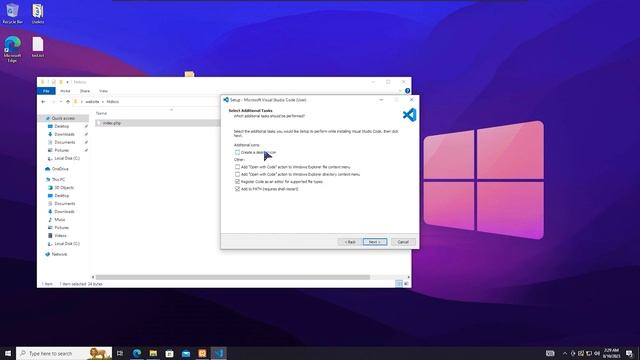Viewport: 640px width, 360px height.
Task: Cancel the VS Code setup
Action: (x=403, y=242)
